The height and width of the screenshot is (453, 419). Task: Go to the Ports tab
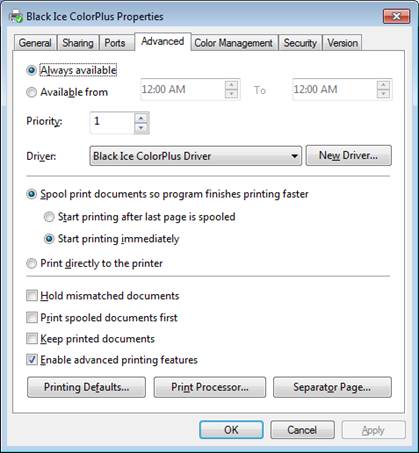coord(115,43)
